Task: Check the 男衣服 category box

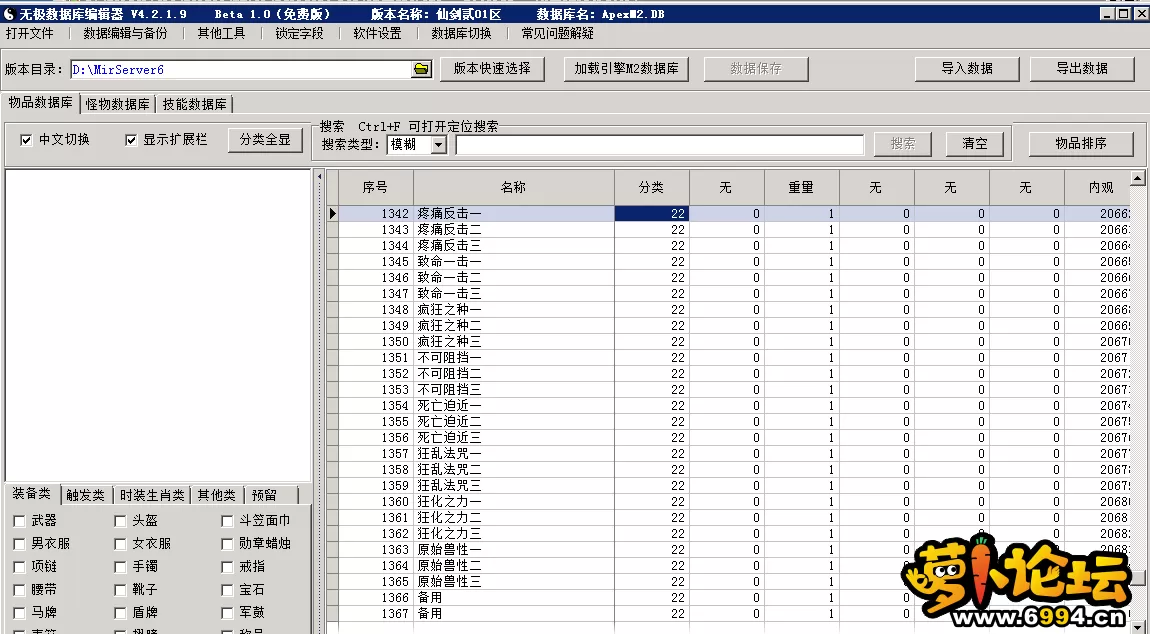Action: click(20, 544)
